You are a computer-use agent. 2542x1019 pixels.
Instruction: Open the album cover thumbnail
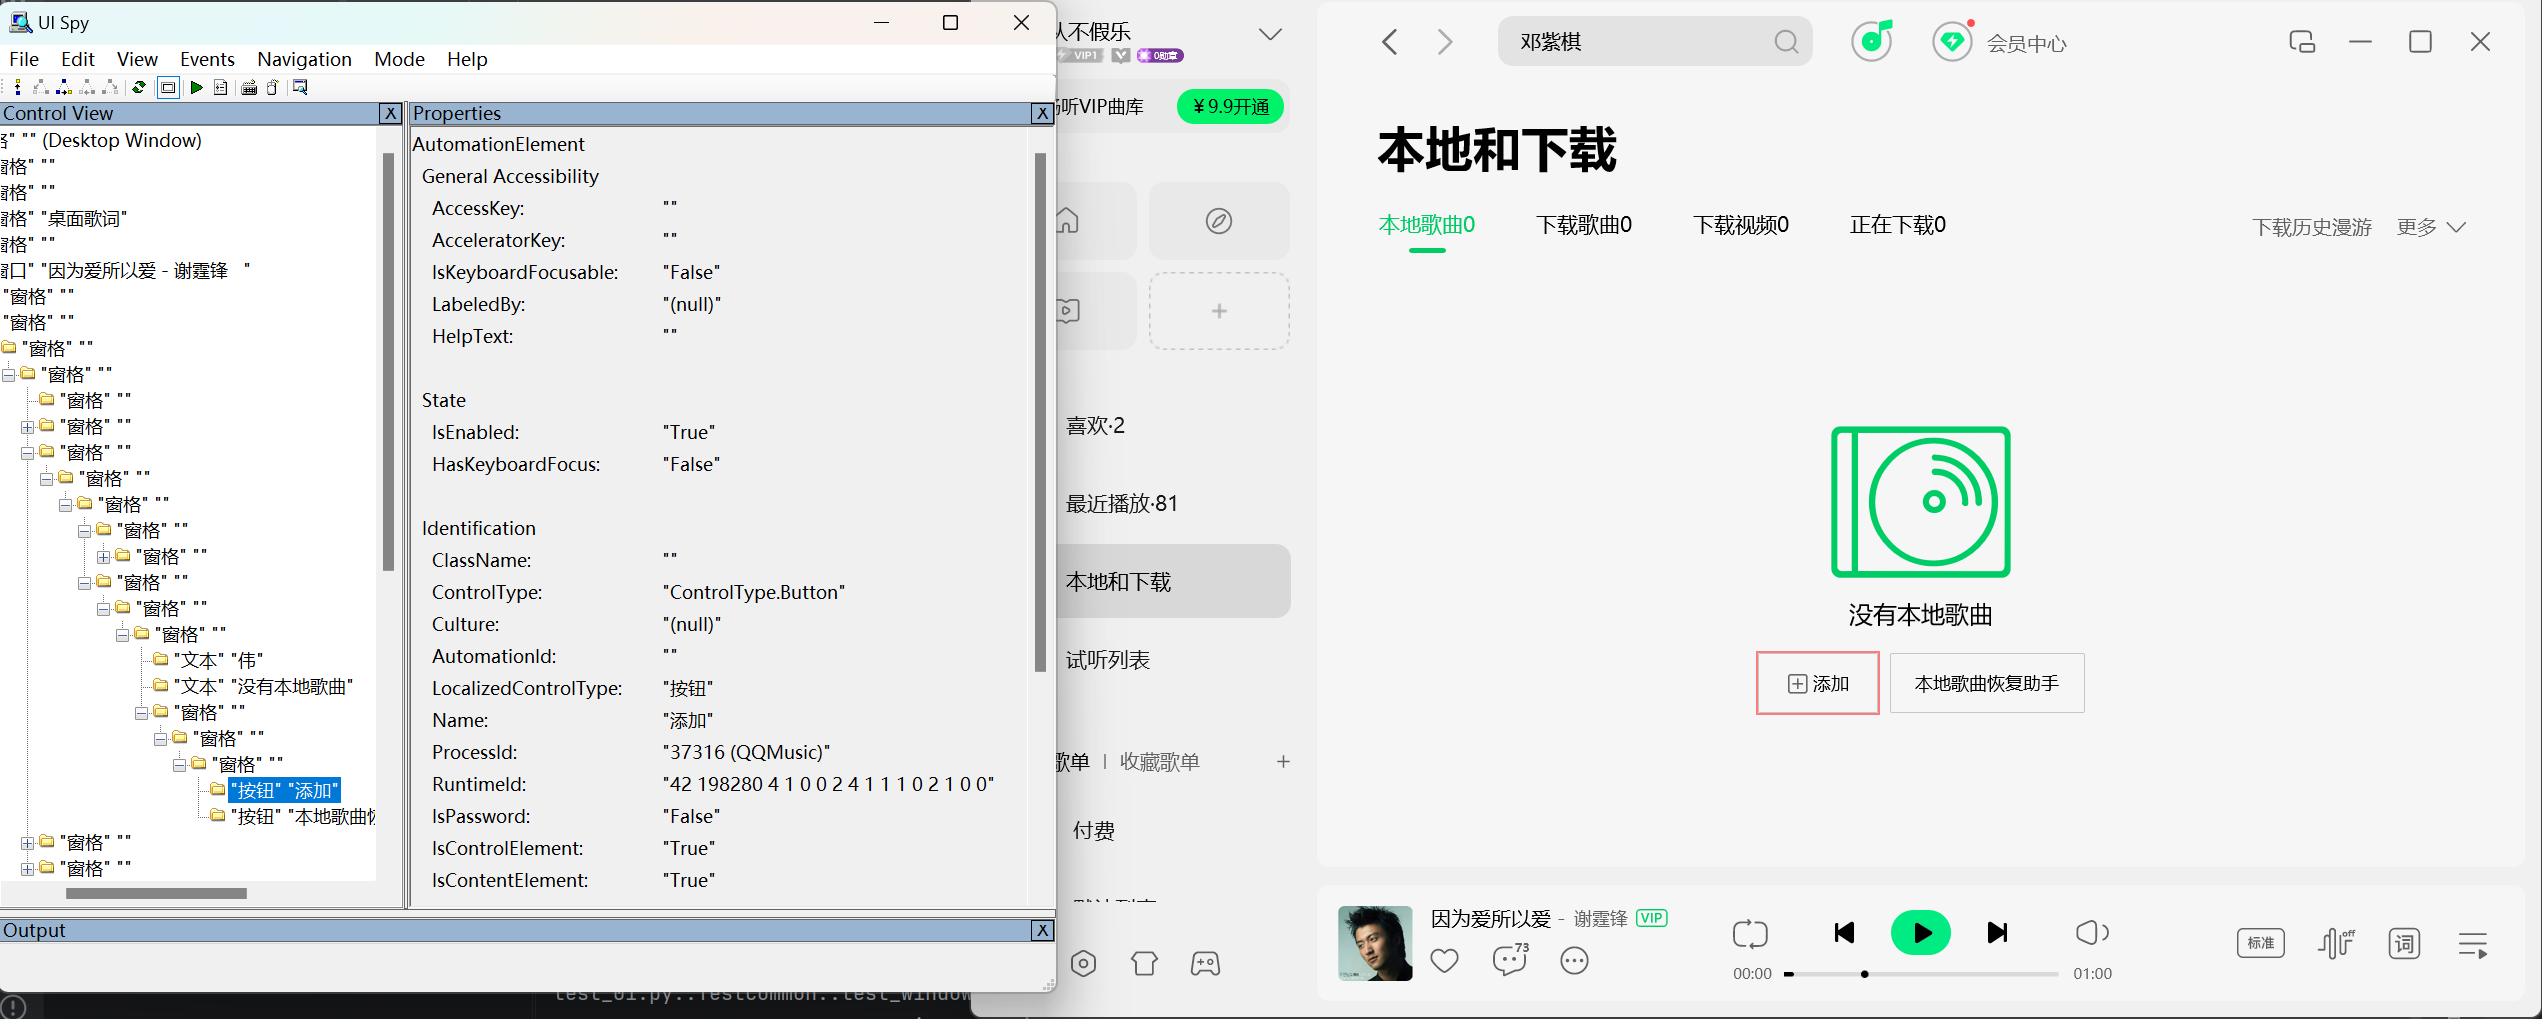[x=1375, y=943]
